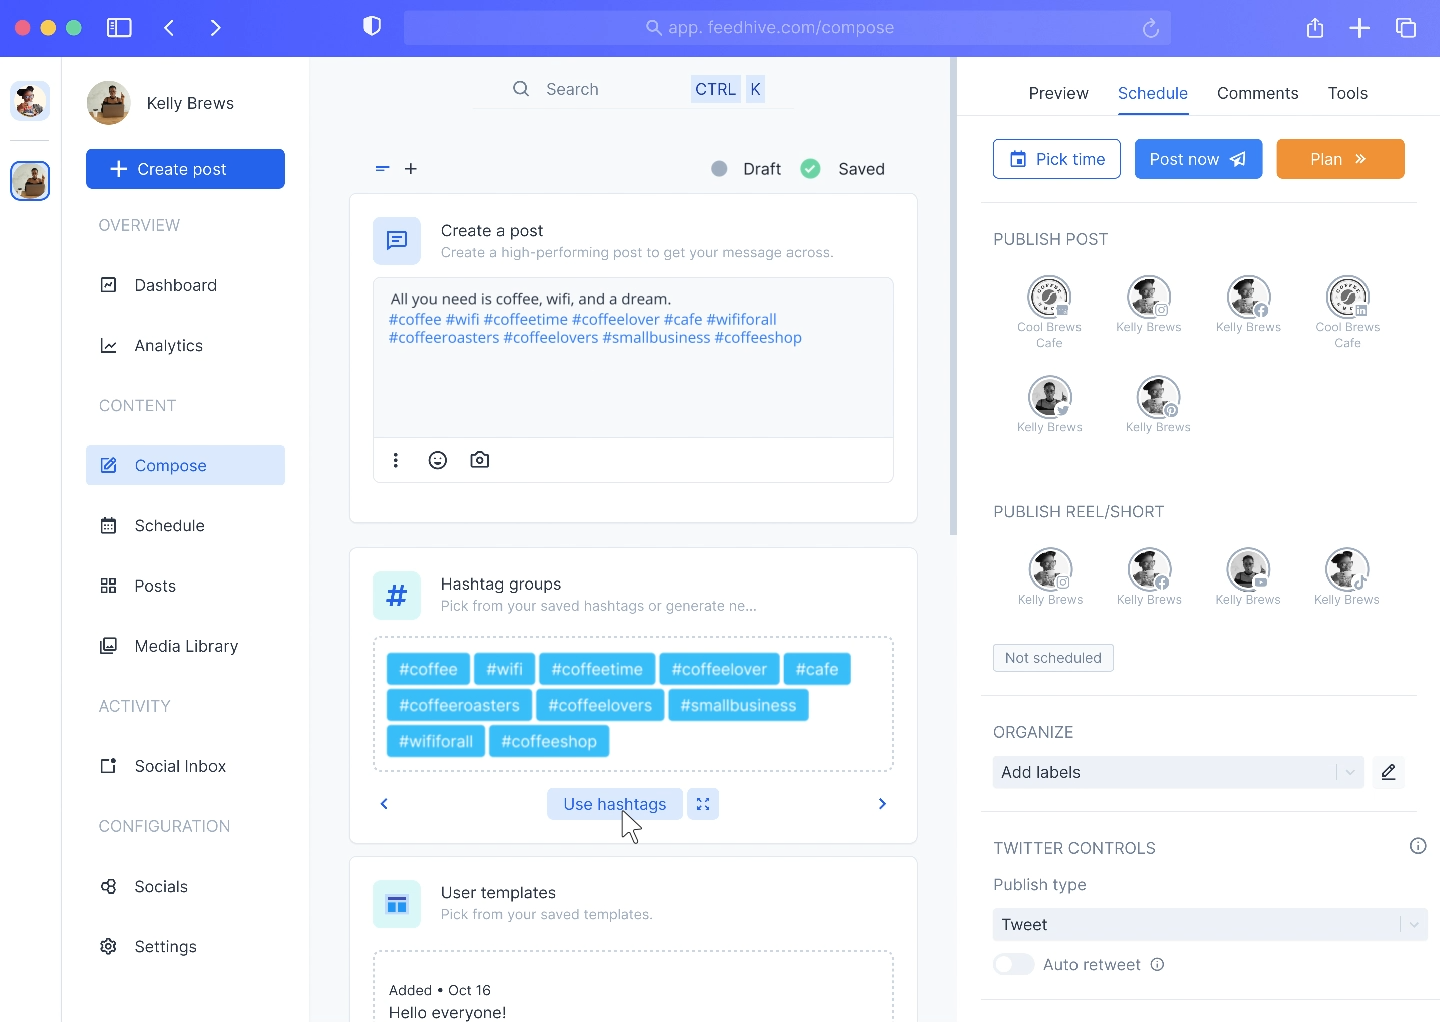The height and width of the screenshot is (1022, 1440).
Task: Click the privacy shield icon in browser toolbar
Action: click(x=372, y=27)
